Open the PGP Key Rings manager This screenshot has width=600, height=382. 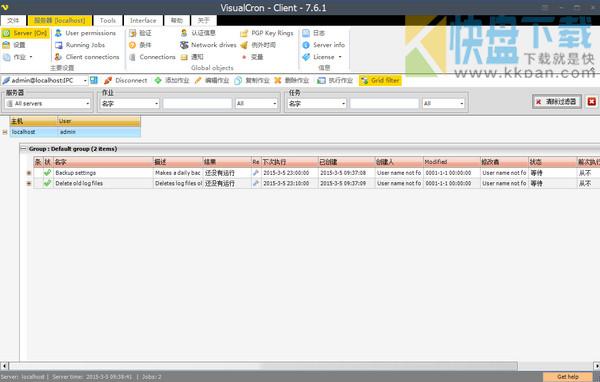pos(267,33)
